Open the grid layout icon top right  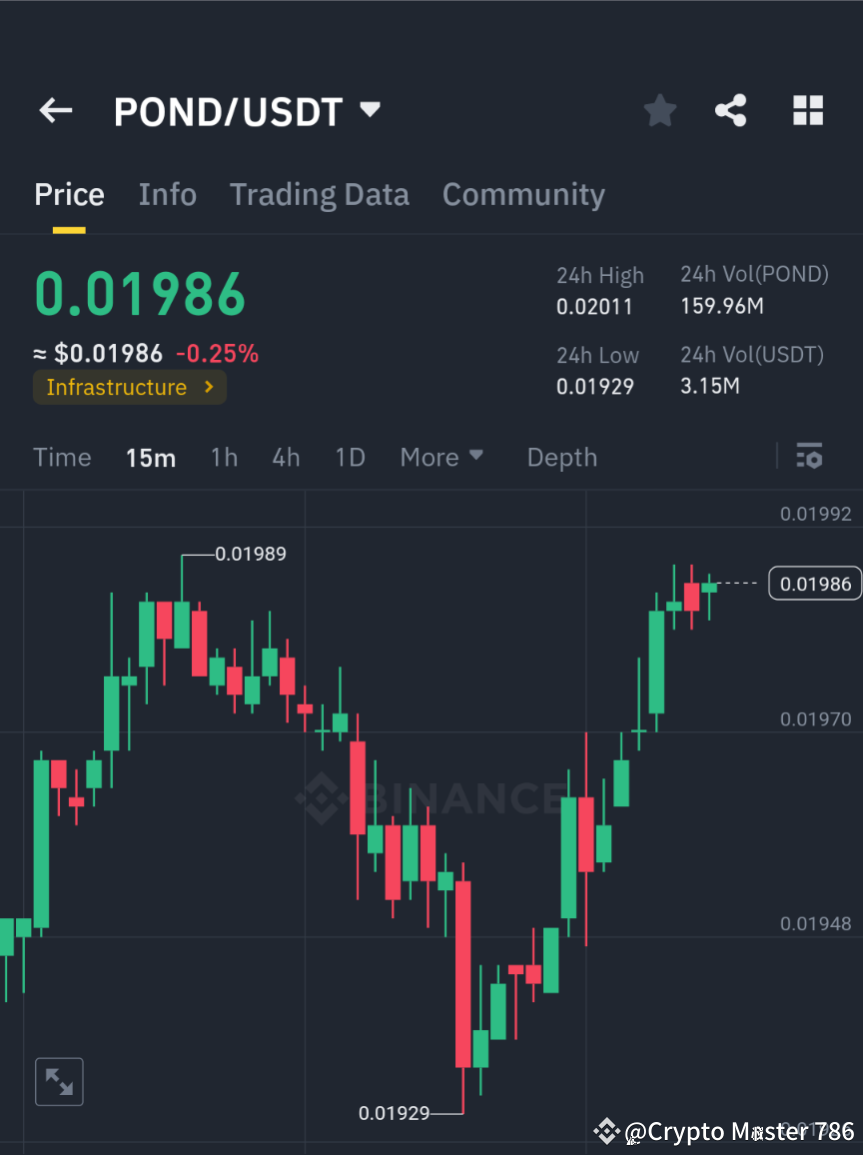807,110
